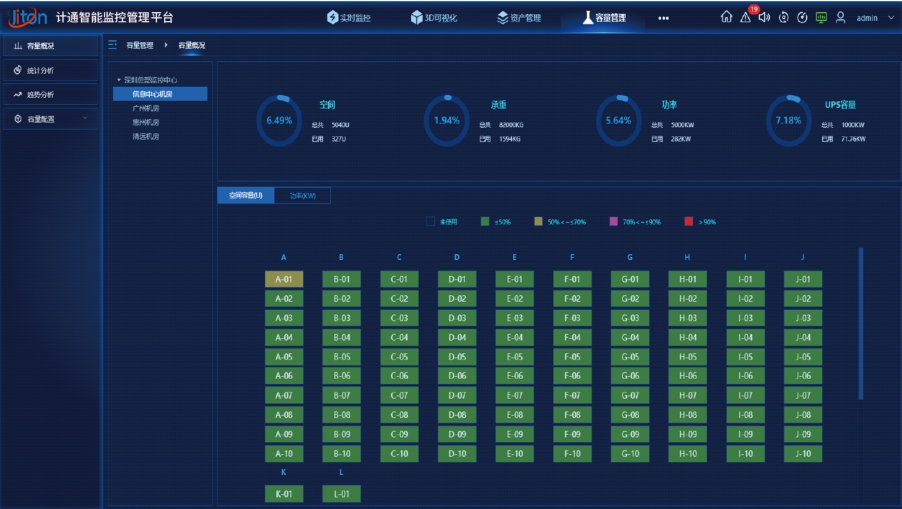This screenshot has height=509, width=902.
Task: Click the user profile icon
Action: tap(841, 17)
